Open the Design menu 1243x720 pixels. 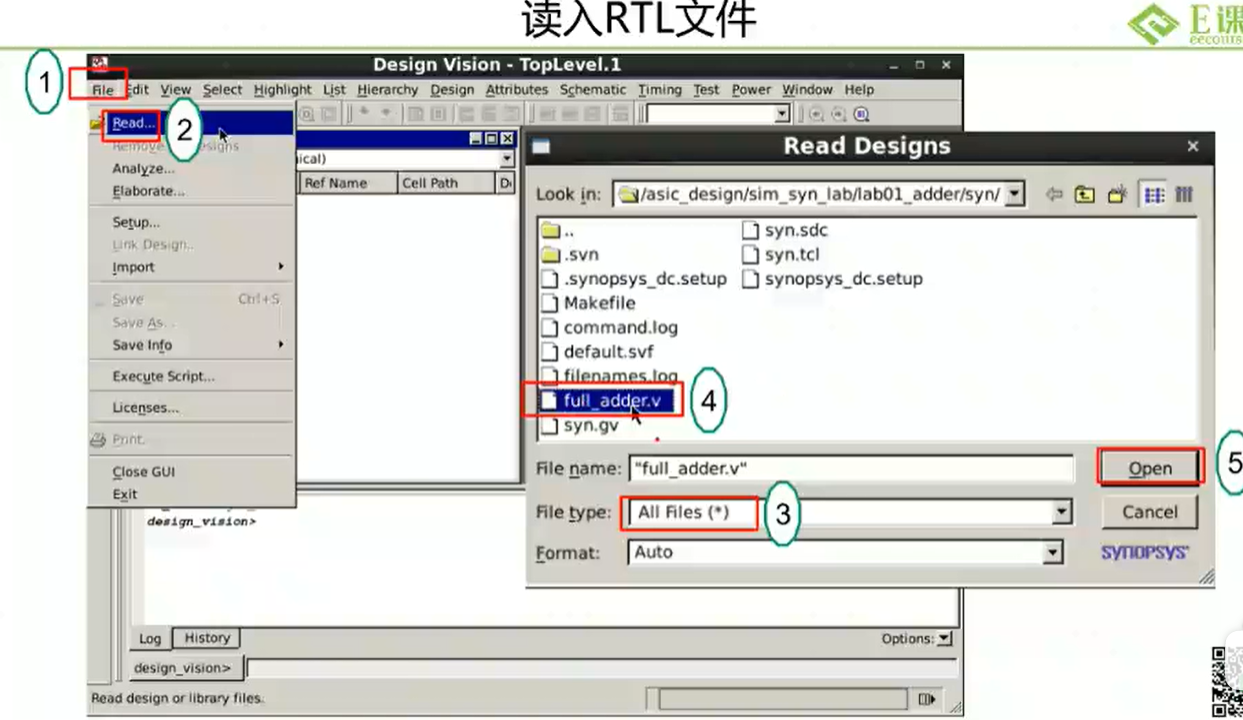click(452, 90)
